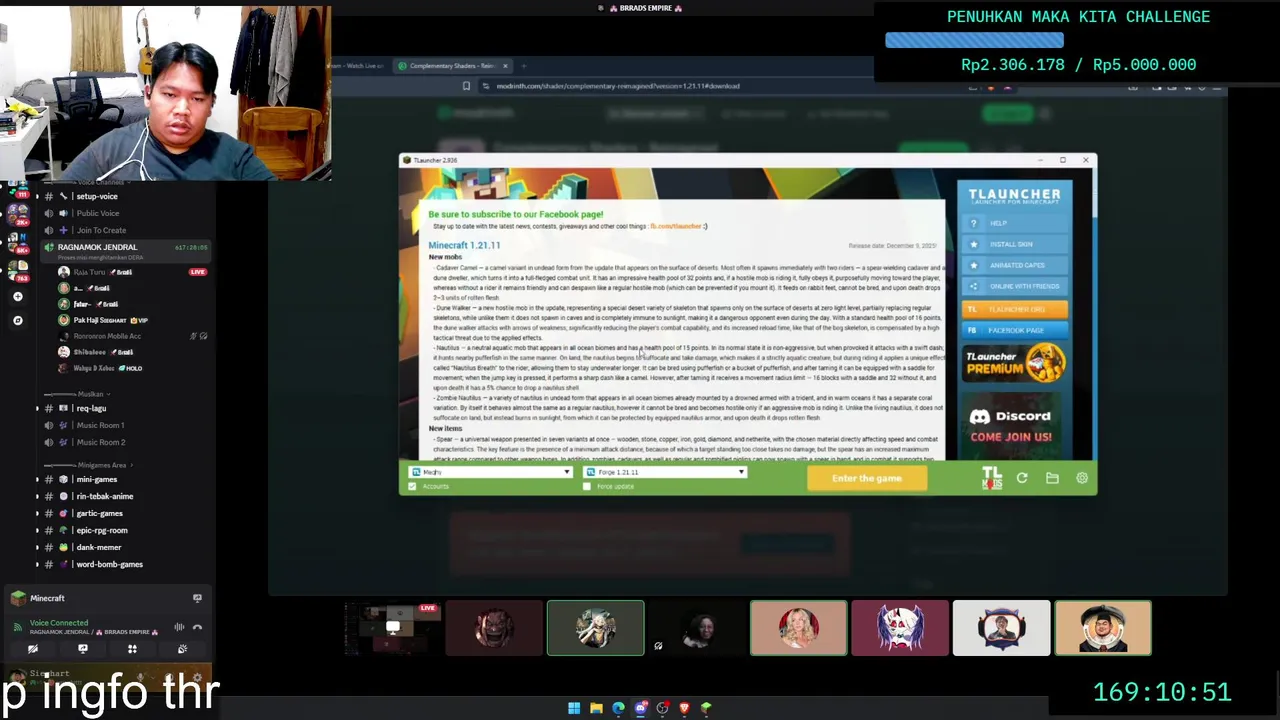The height and width of the screenshot is (720, 1280).
Task: Join the Music Room 1 channel
Action: 100,425
